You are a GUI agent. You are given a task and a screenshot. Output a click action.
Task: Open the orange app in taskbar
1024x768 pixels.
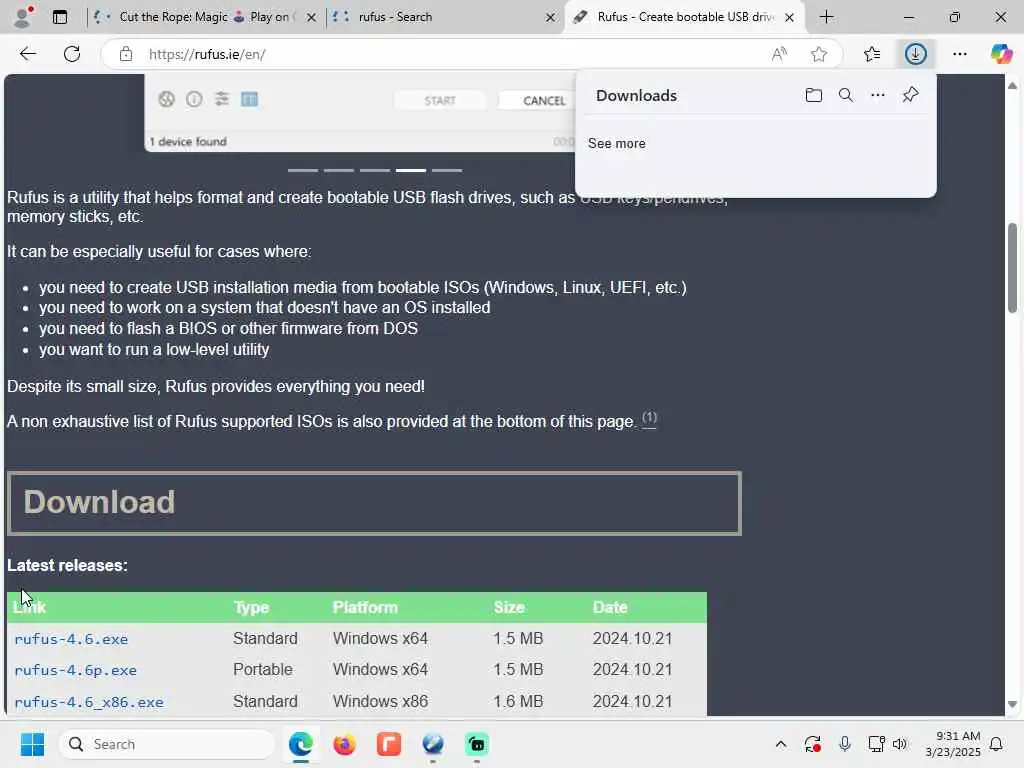tap(389, 744)
